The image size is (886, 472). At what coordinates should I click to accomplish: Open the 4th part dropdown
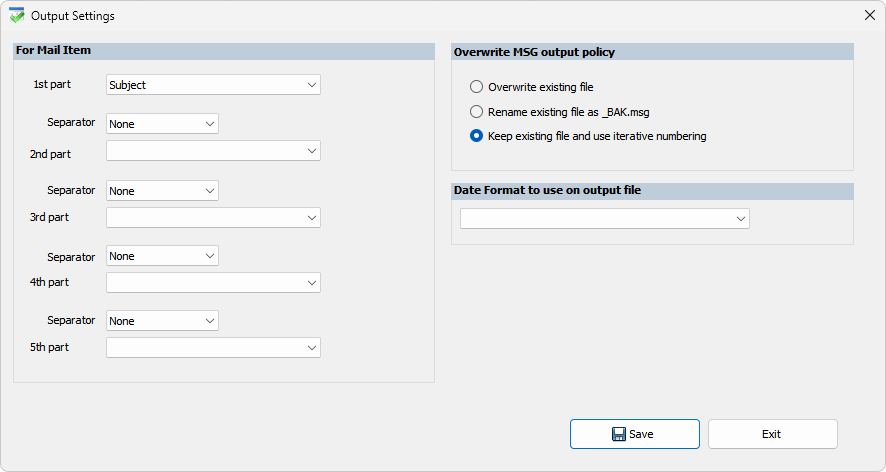(213, 283)
